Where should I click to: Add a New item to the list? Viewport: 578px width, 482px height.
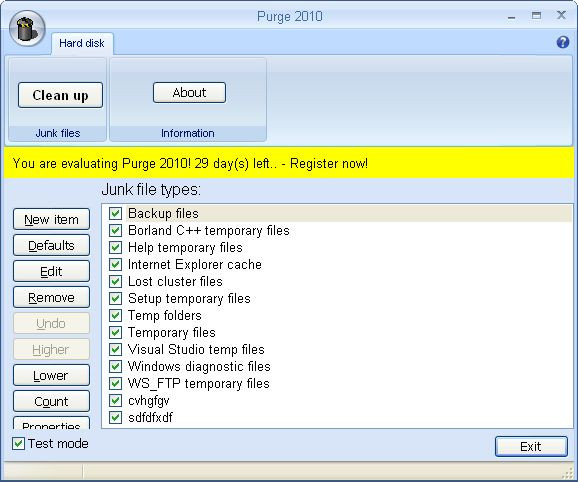coord(51,219)
